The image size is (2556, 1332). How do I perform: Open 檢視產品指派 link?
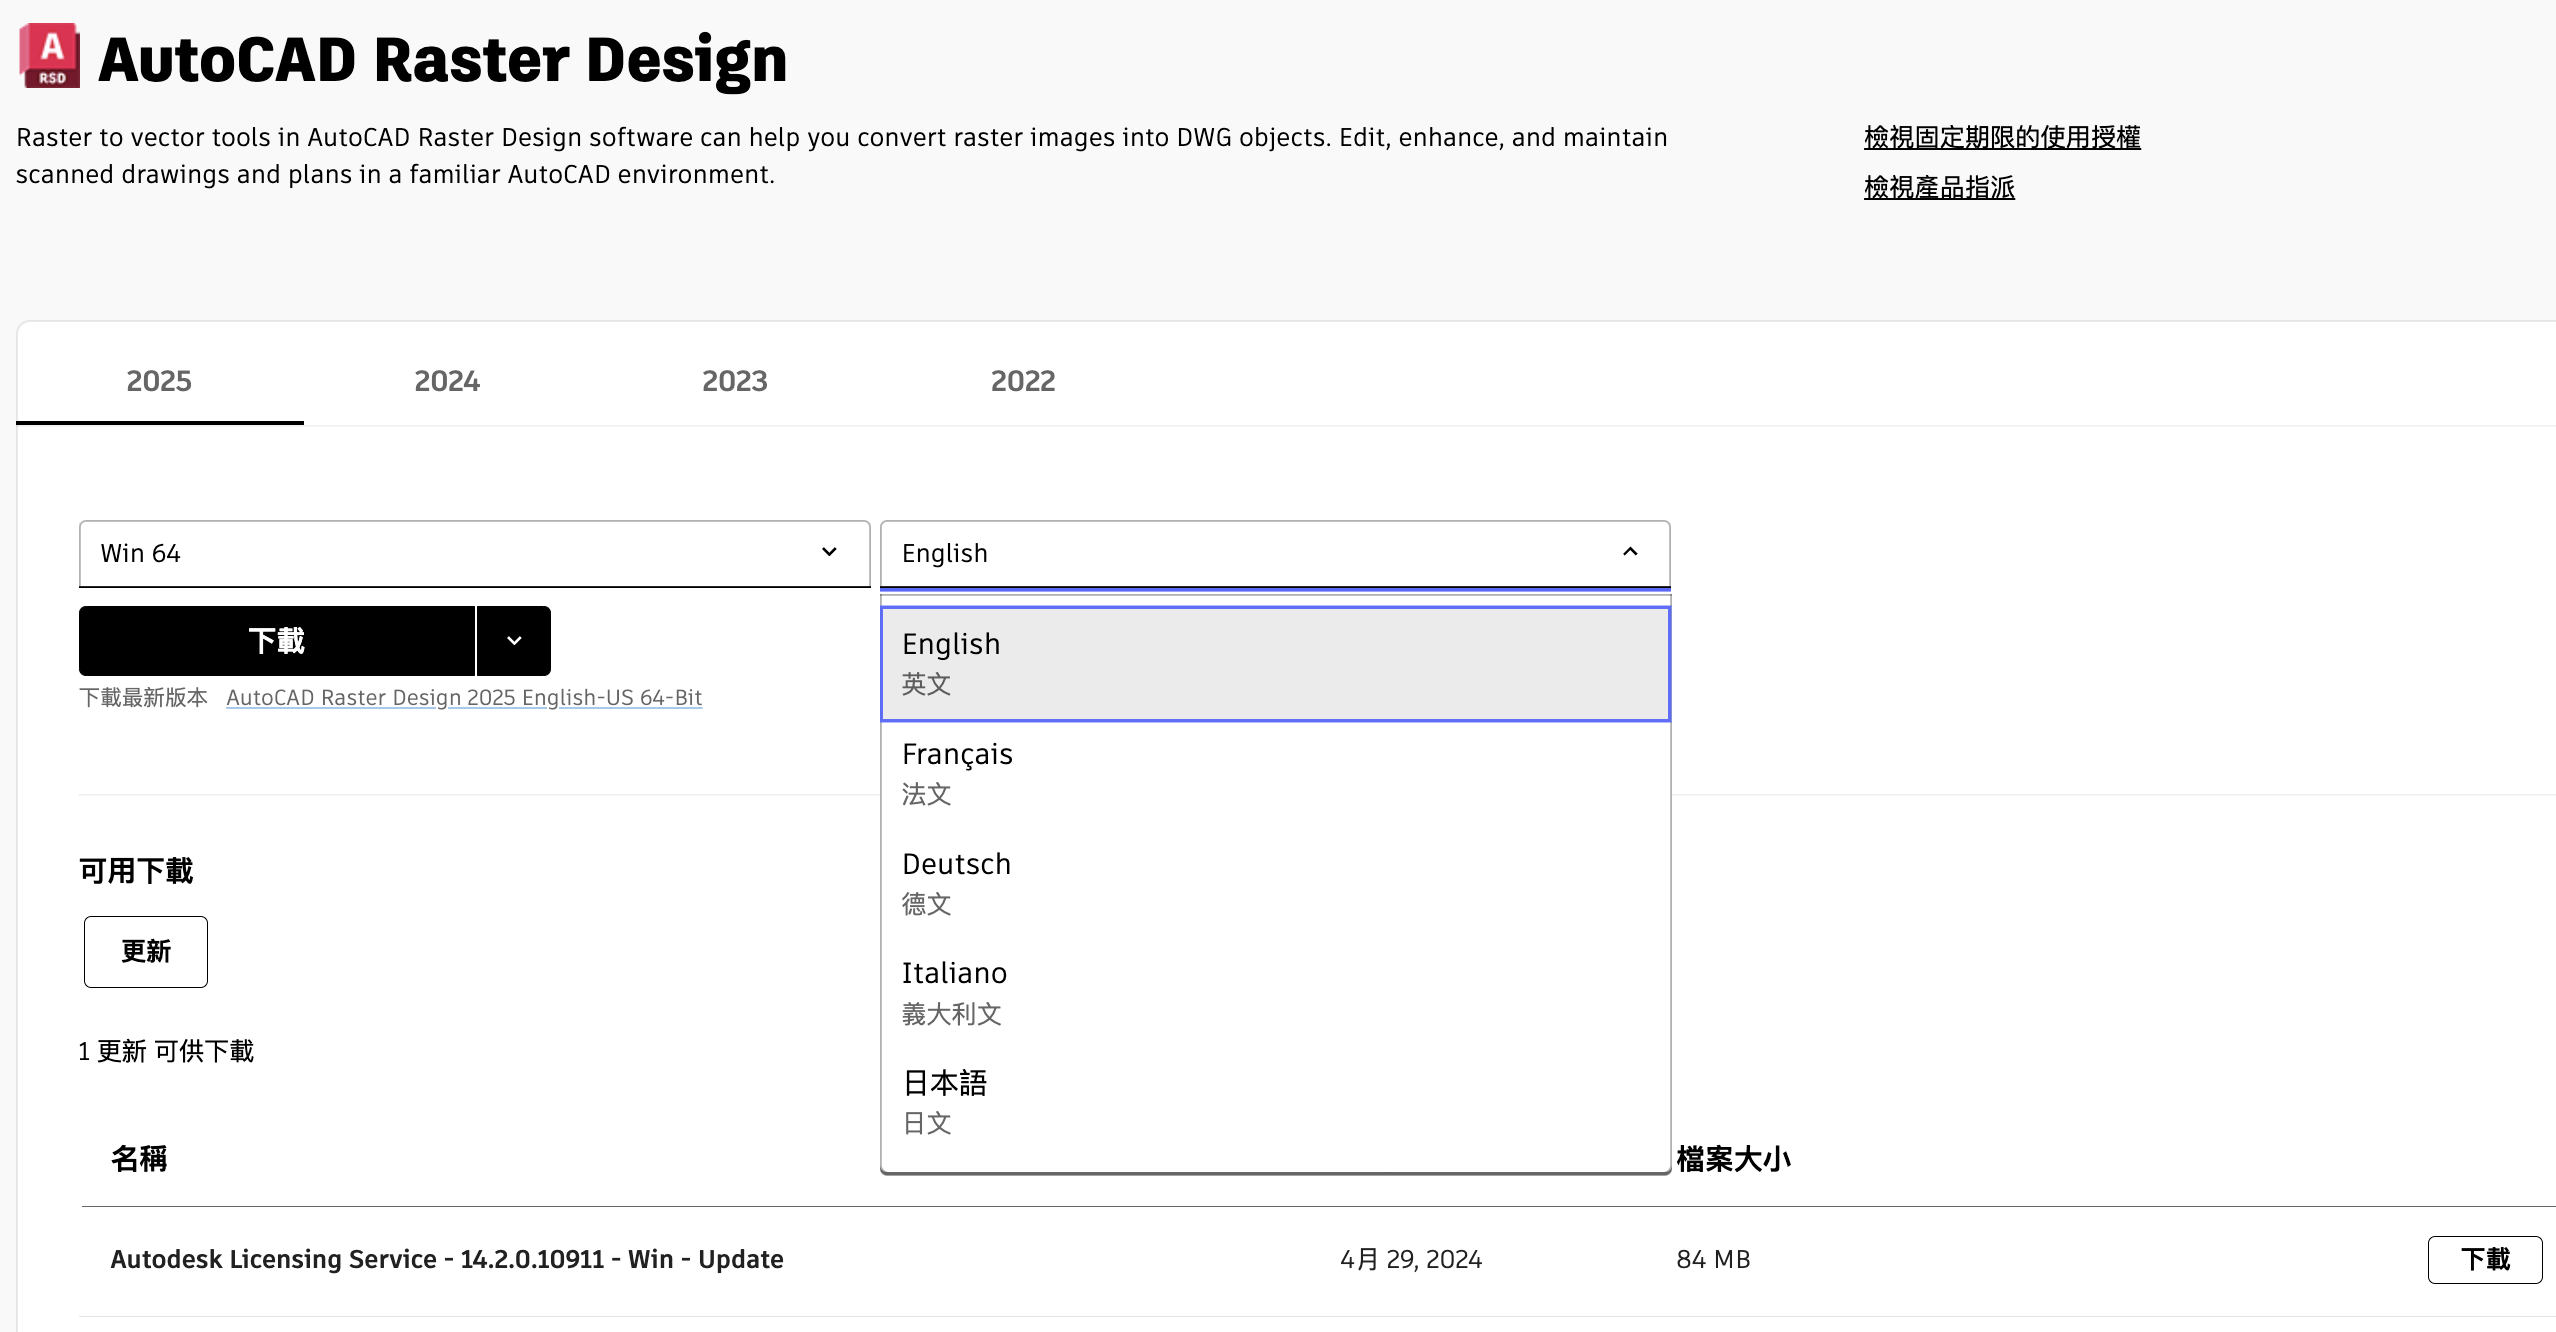pyautogui.click(x=1938, y=187)
